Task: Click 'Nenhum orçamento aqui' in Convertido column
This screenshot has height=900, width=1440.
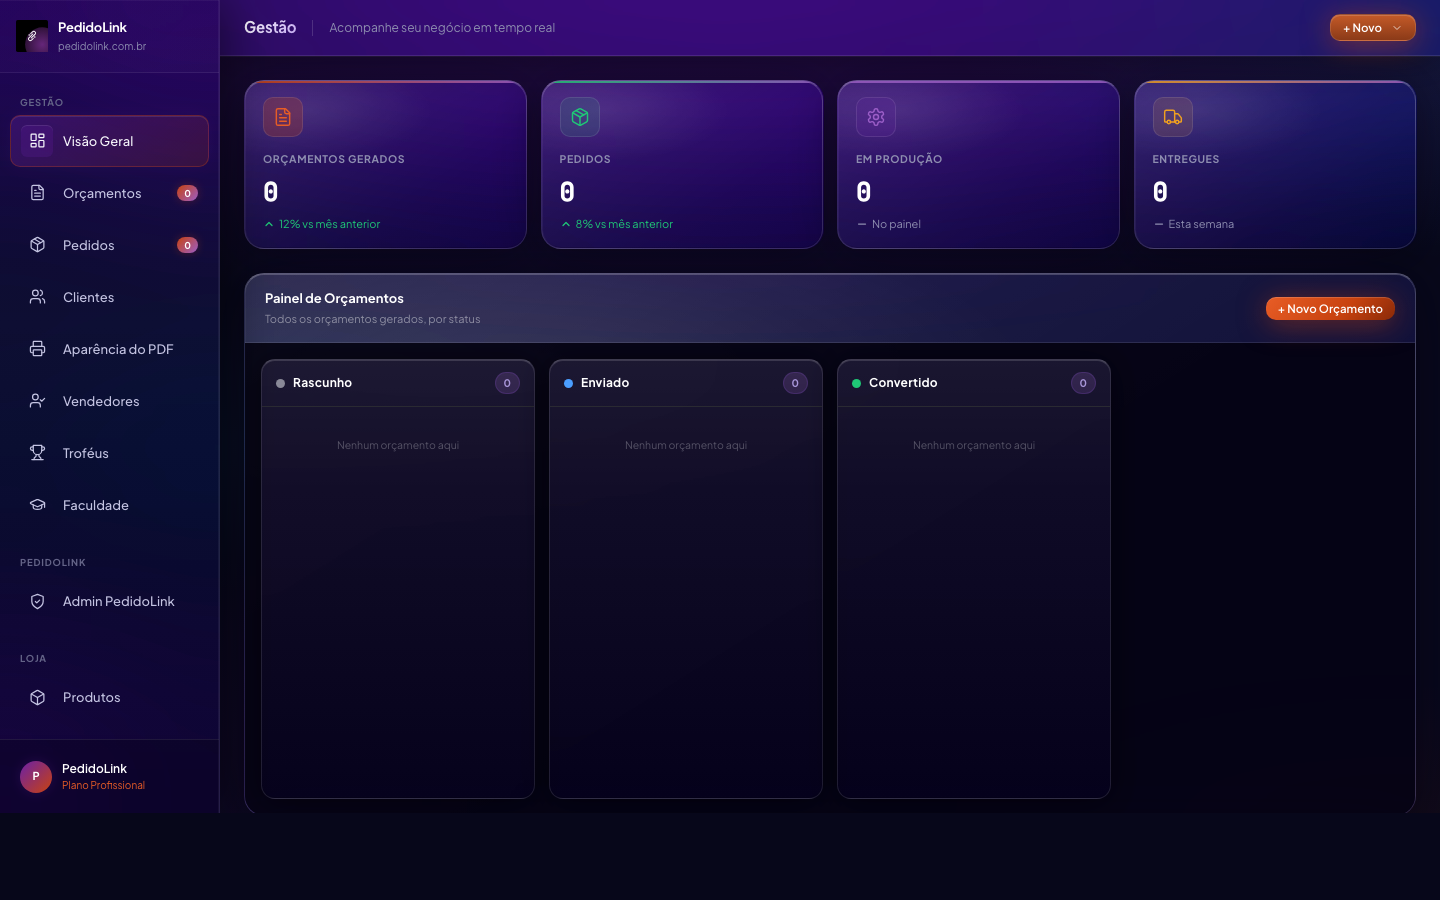Action: click(974, 445)
